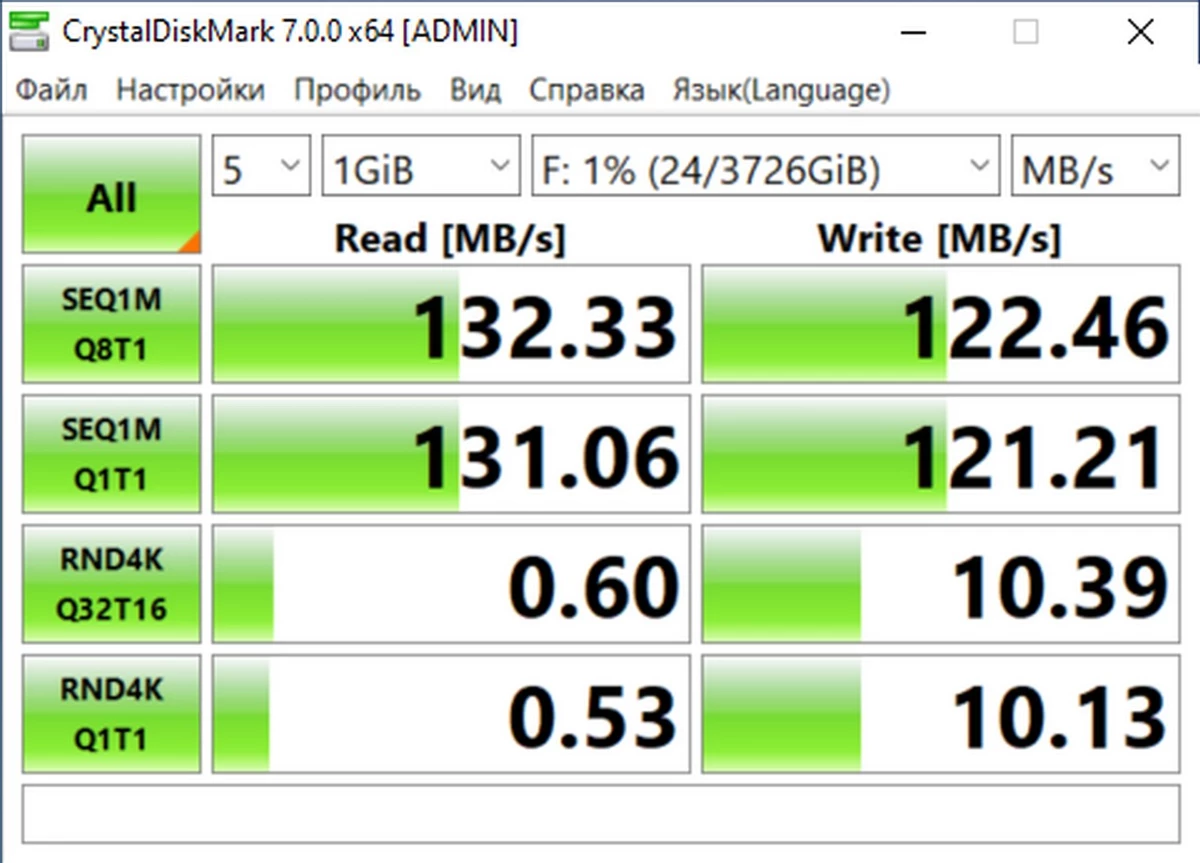Open the Настройки menu

[191, 90]
